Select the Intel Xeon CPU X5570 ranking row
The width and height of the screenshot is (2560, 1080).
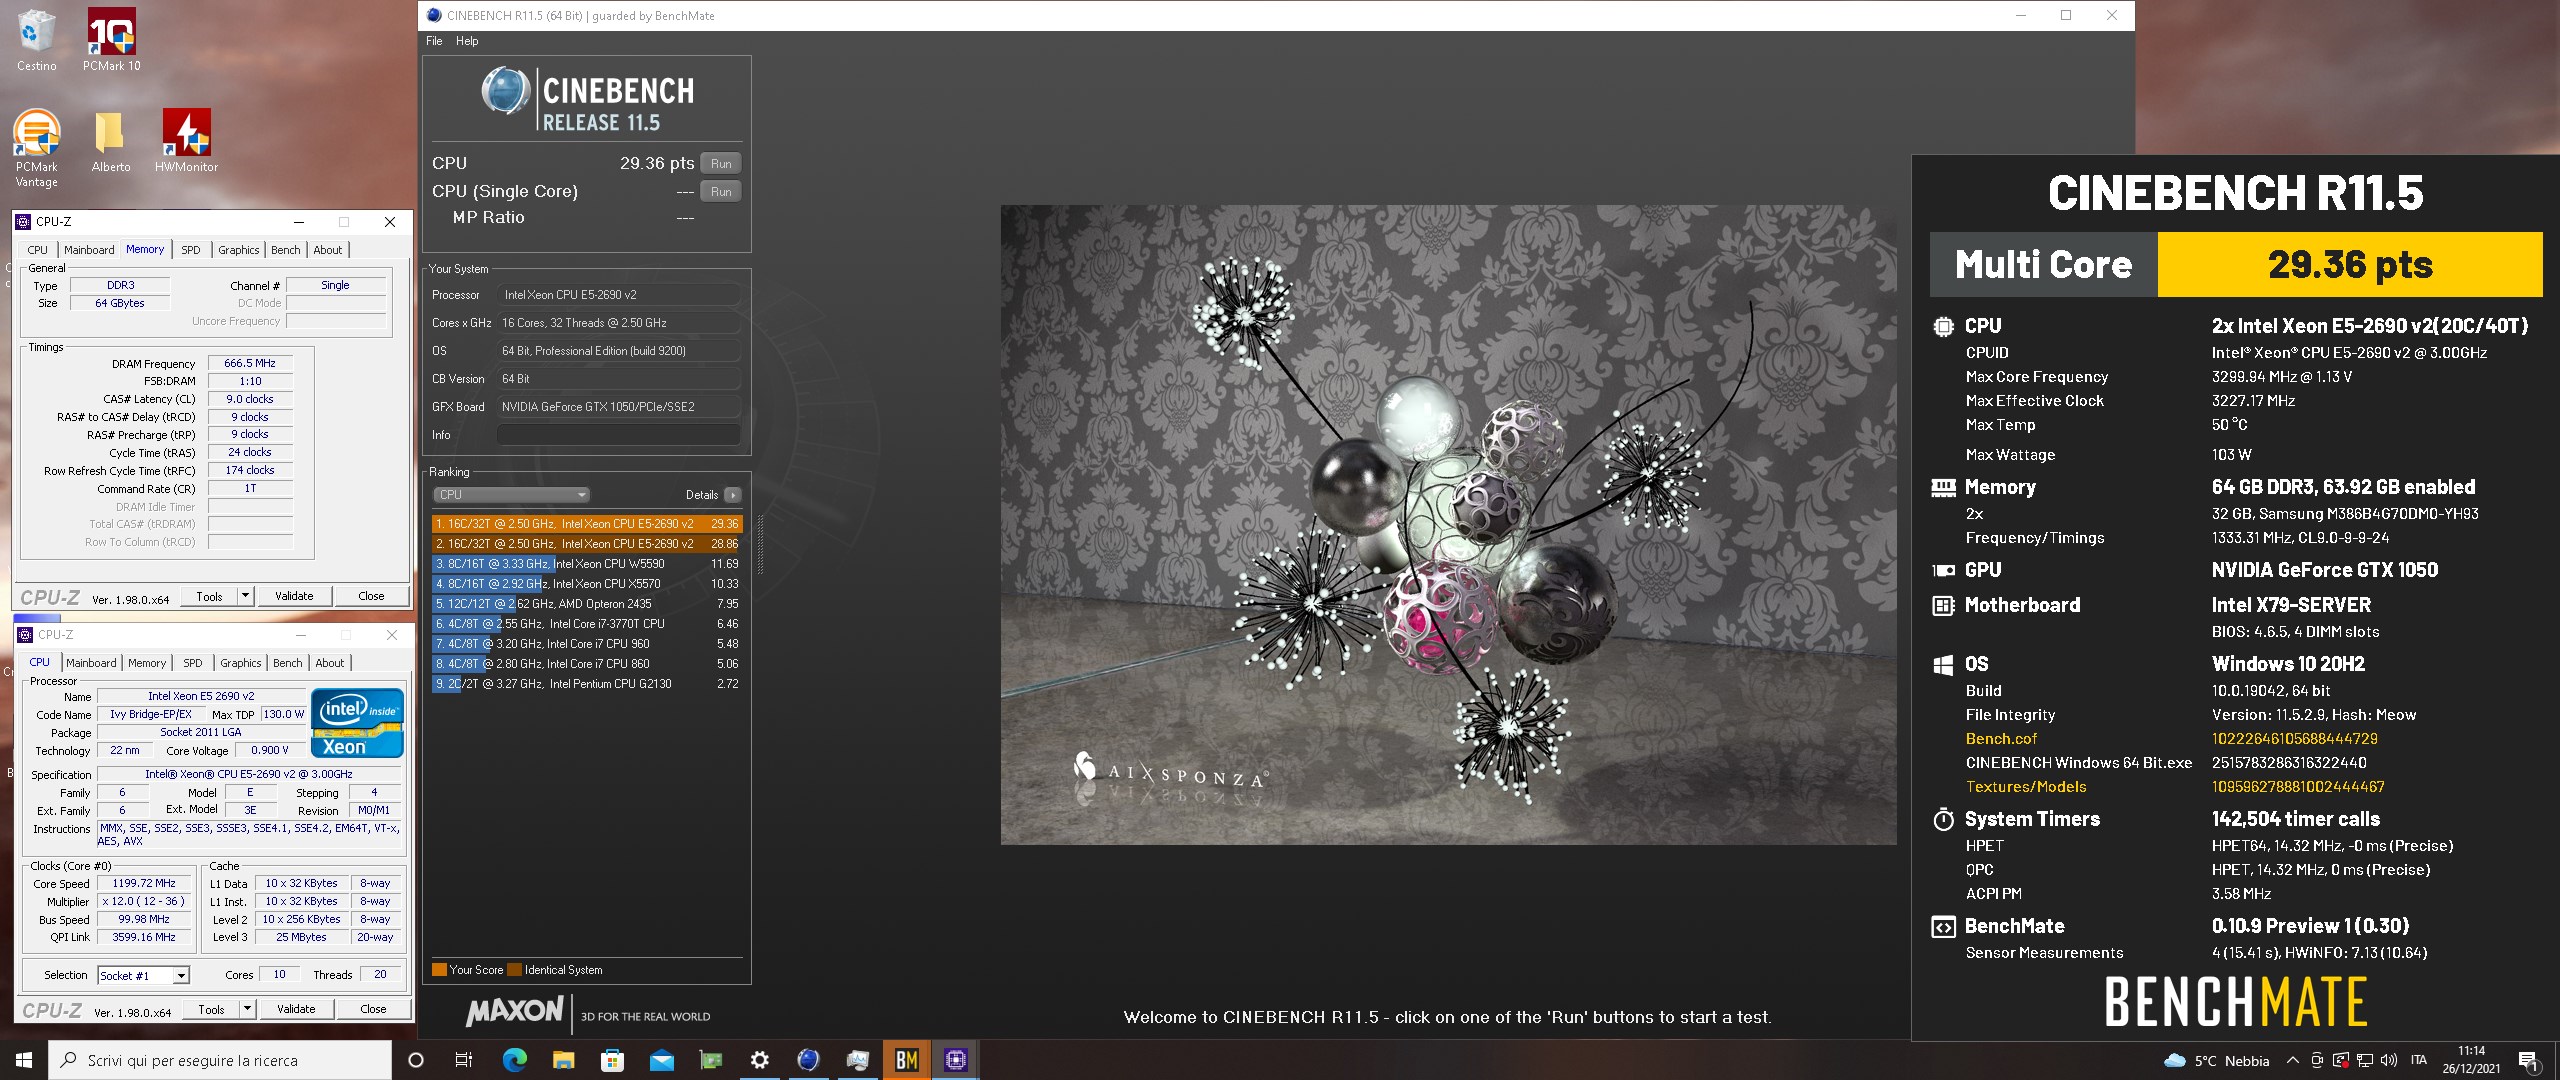(x=586, y=584)
